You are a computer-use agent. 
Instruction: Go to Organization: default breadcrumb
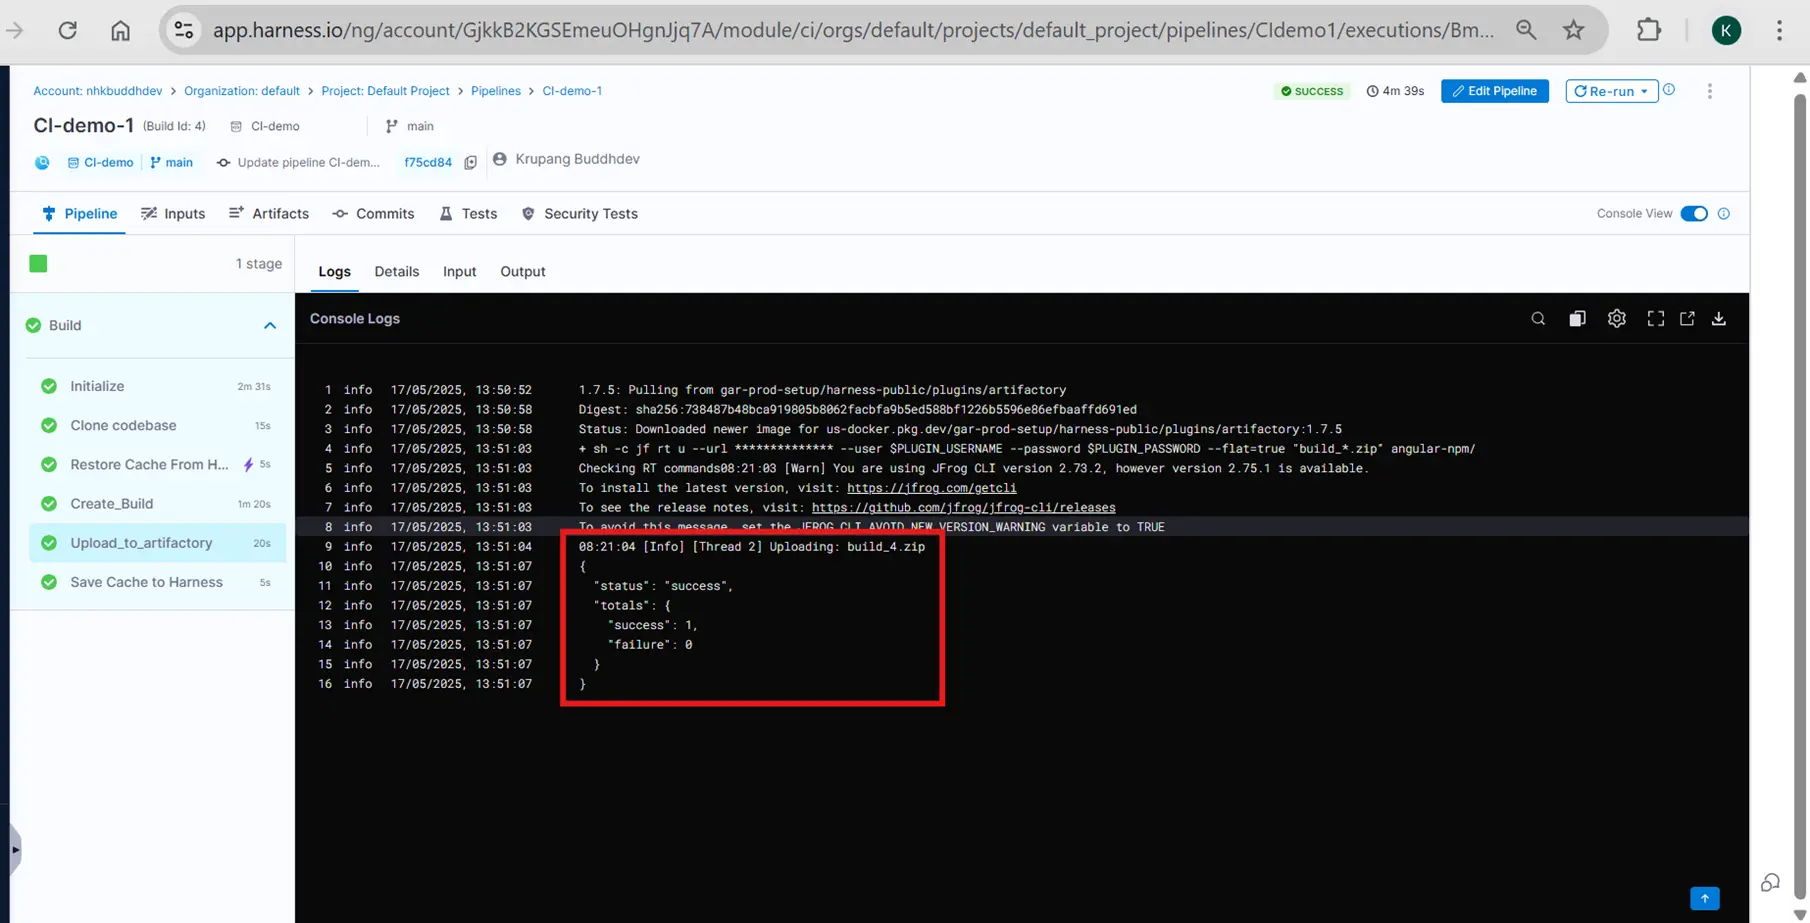coord(242,91)
